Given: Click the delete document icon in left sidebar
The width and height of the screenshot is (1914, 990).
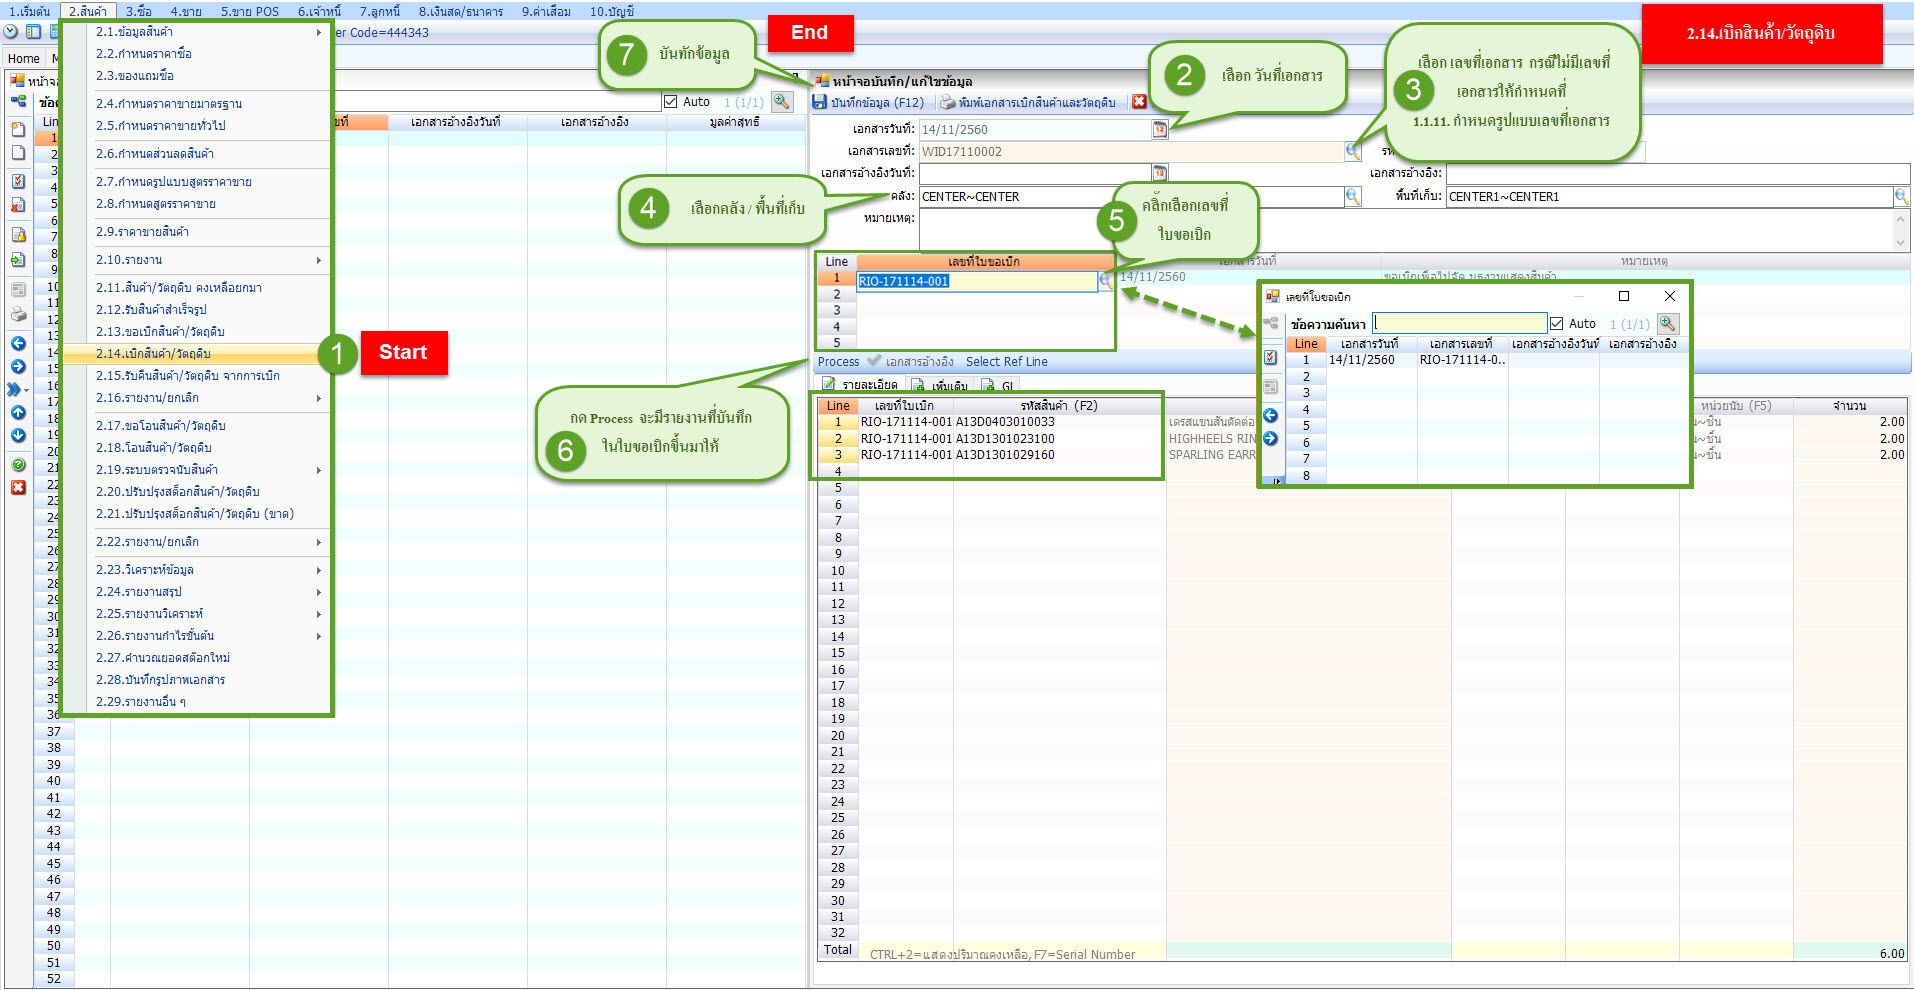Looking at the screenshot, I should tap(18, 204).
